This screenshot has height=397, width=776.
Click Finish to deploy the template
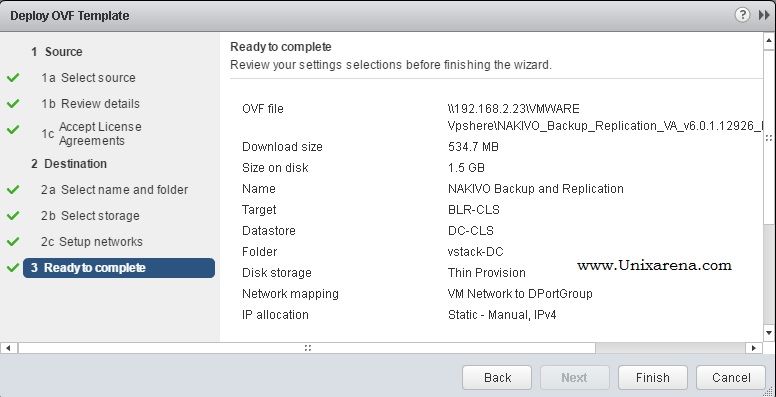[653, 378]
